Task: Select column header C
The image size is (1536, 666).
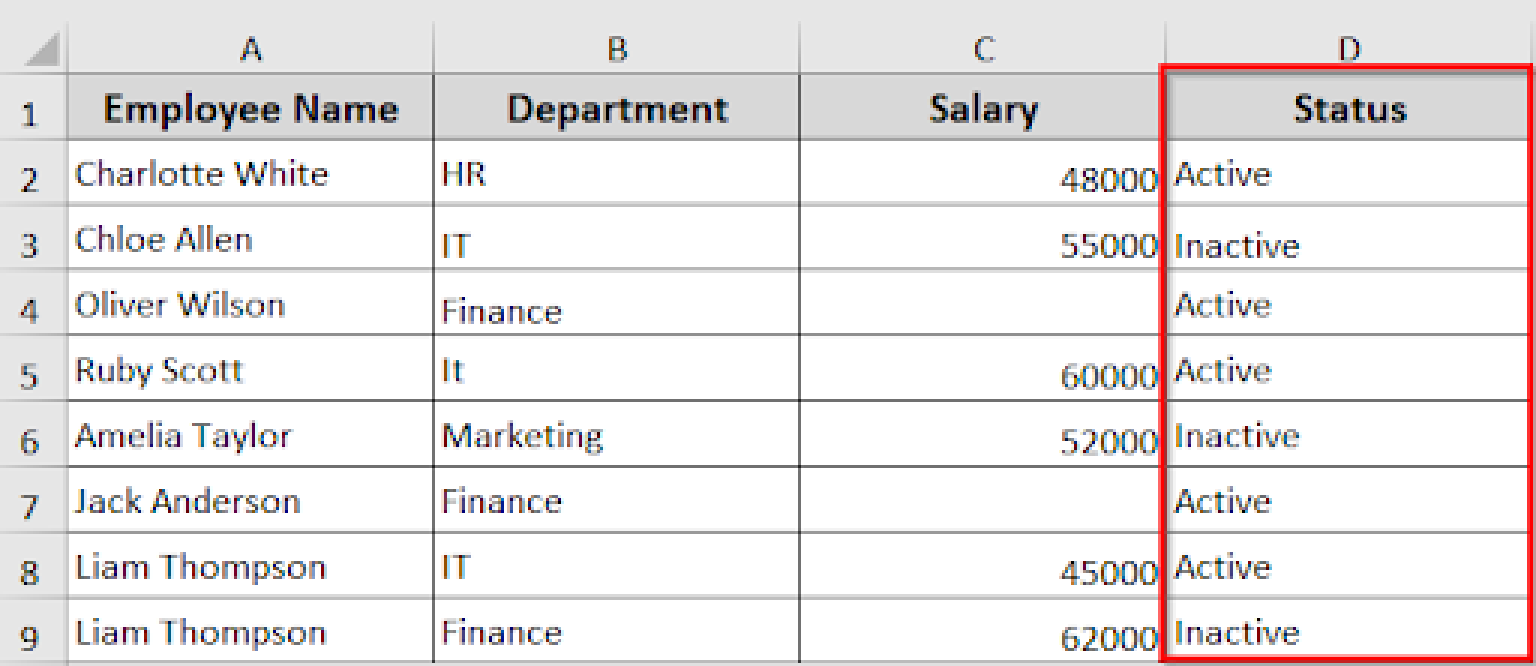Action: [x=984, y=46]
